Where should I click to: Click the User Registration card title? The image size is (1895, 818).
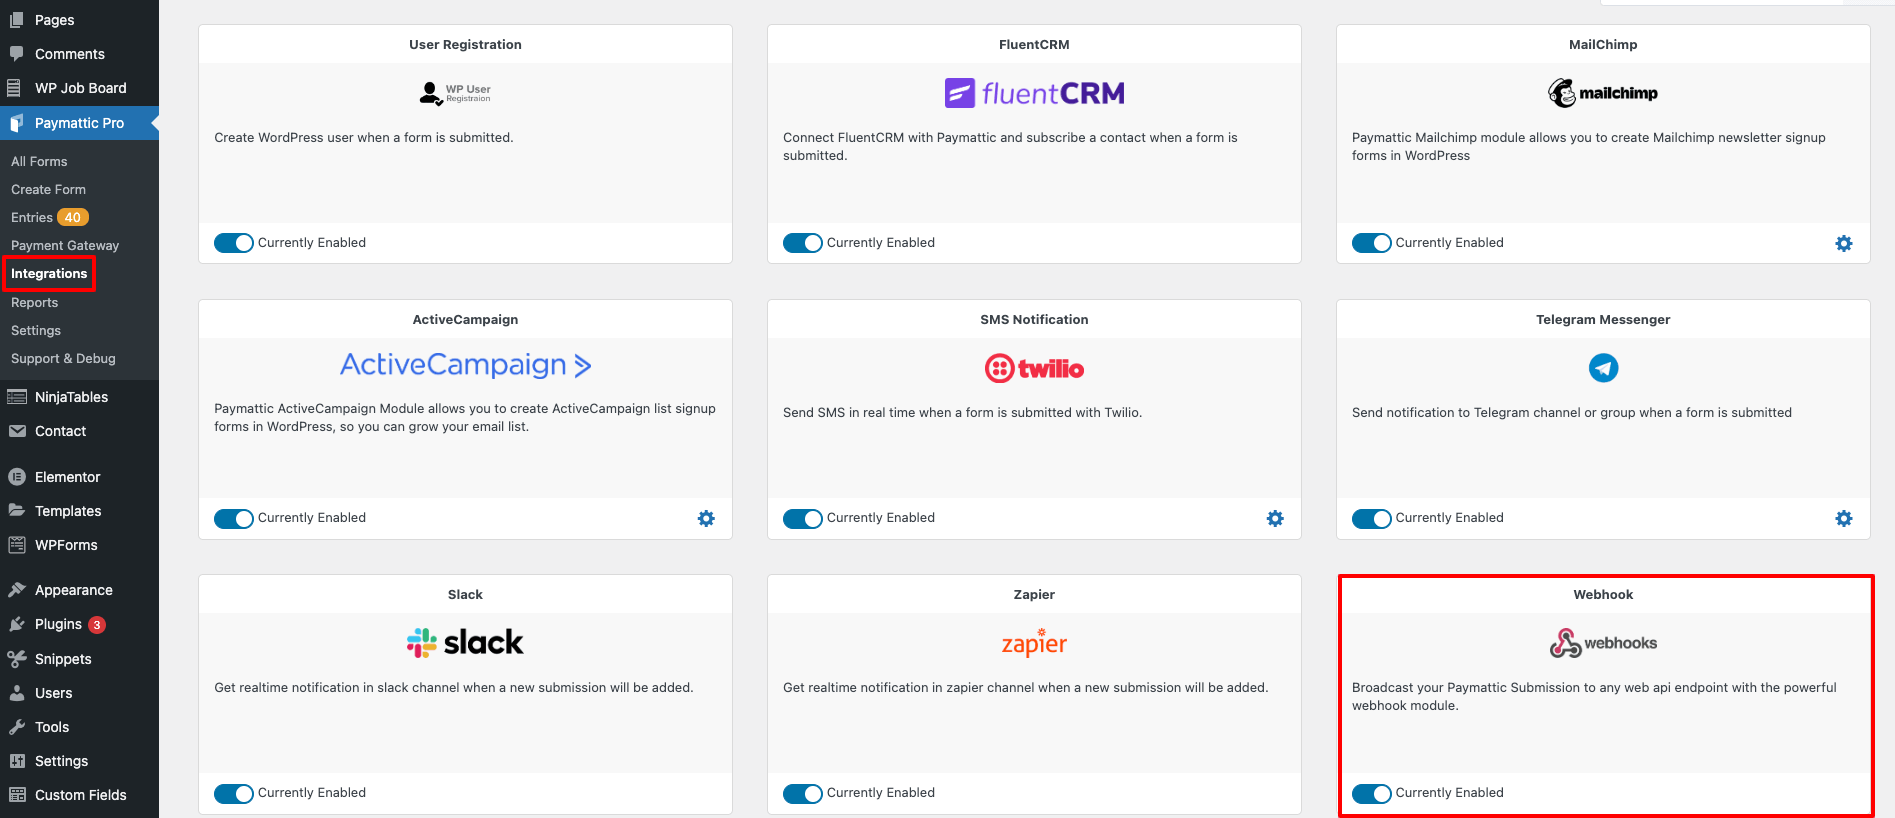(465, 44)
